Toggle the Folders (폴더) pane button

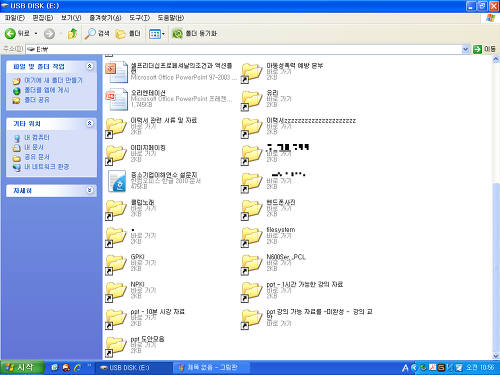pos(127,33)
